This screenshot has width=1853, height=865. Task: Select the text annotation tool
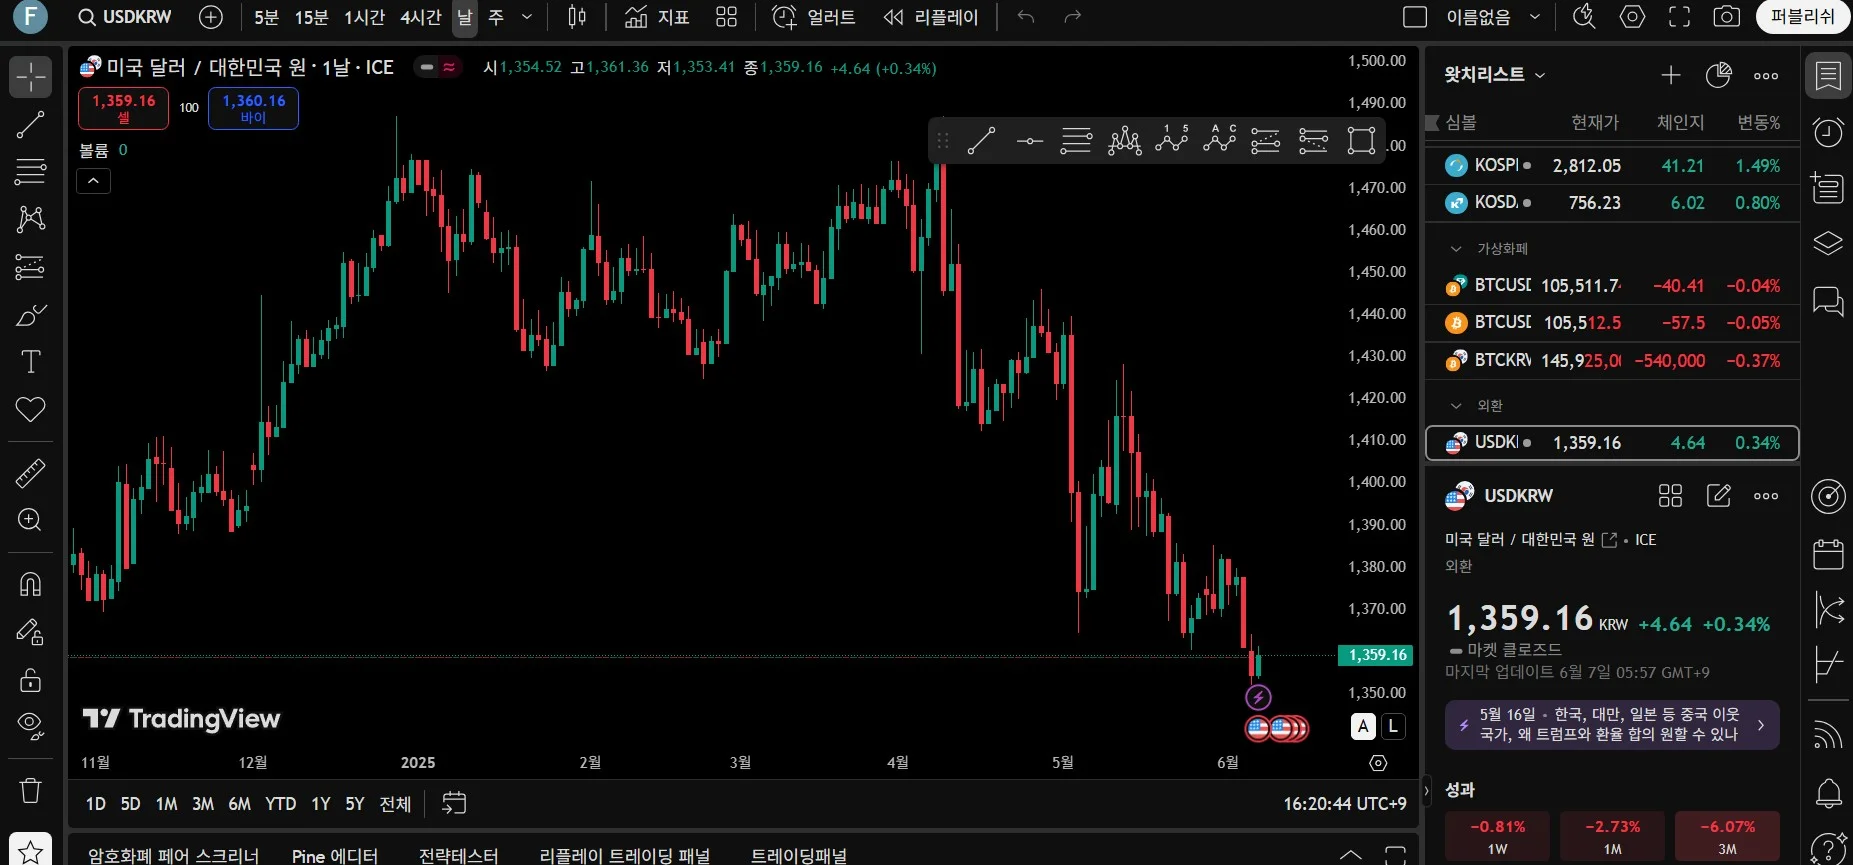pos(30,362)
